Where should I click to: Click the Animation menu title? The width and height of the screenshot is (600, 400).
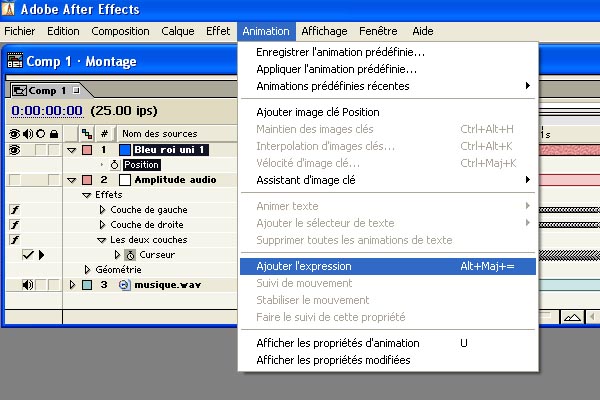(266, 31)
